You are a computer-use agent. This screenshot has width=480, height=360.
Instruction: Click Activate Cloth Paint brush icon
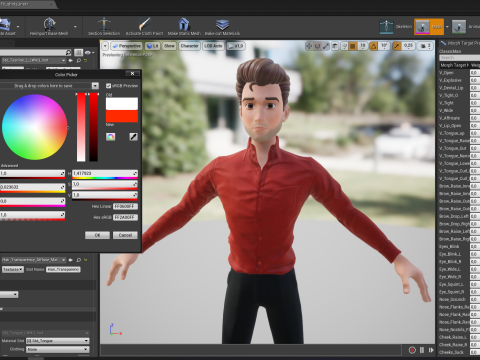(144, 24)
